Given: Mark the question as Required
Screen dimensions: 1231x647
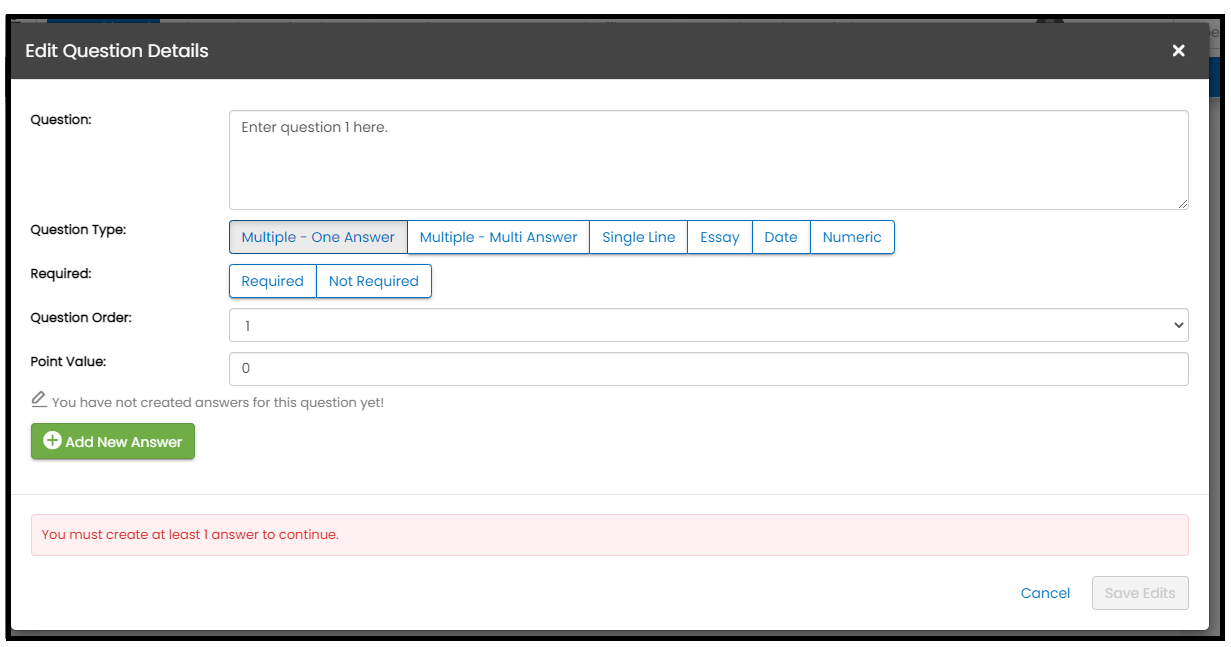Looking at the screenshot, I should (x=272, y=282).
